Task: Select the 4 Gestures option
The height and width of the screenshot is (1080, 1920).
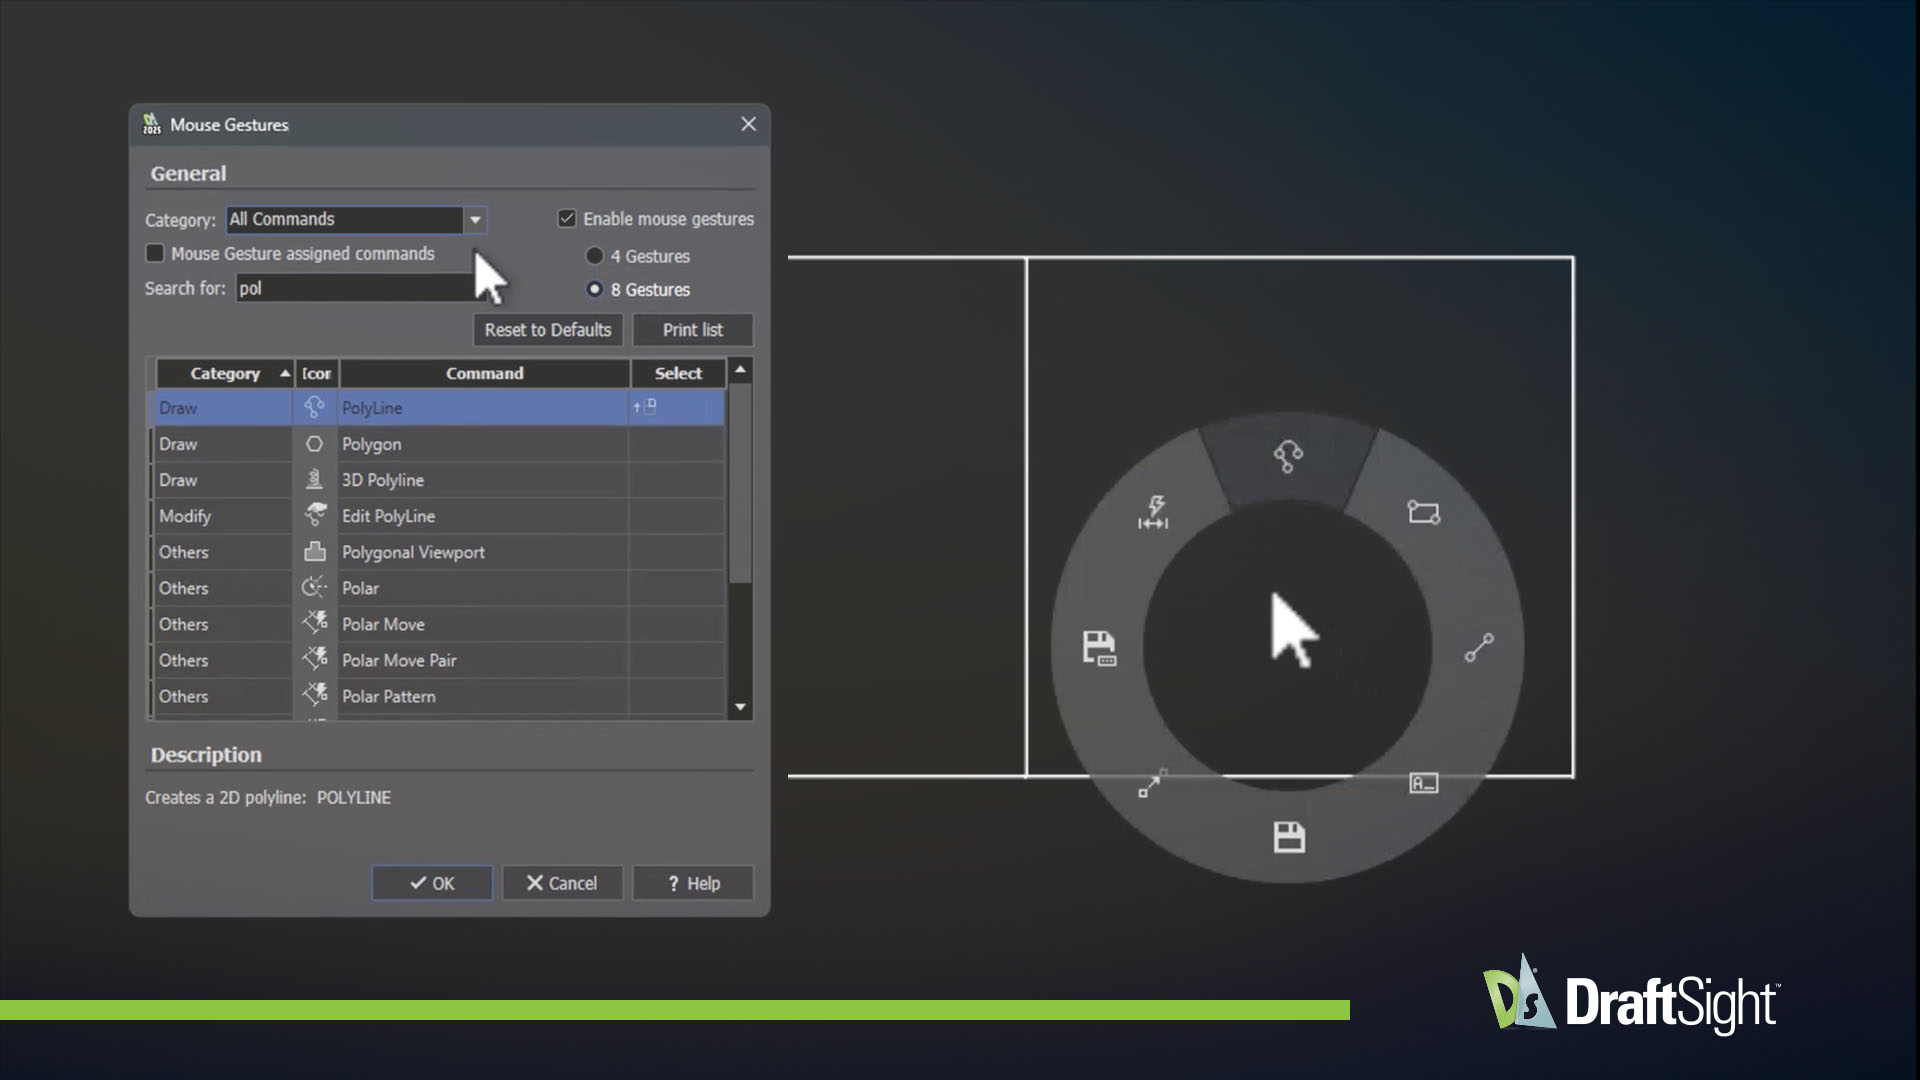Action: 595,256
